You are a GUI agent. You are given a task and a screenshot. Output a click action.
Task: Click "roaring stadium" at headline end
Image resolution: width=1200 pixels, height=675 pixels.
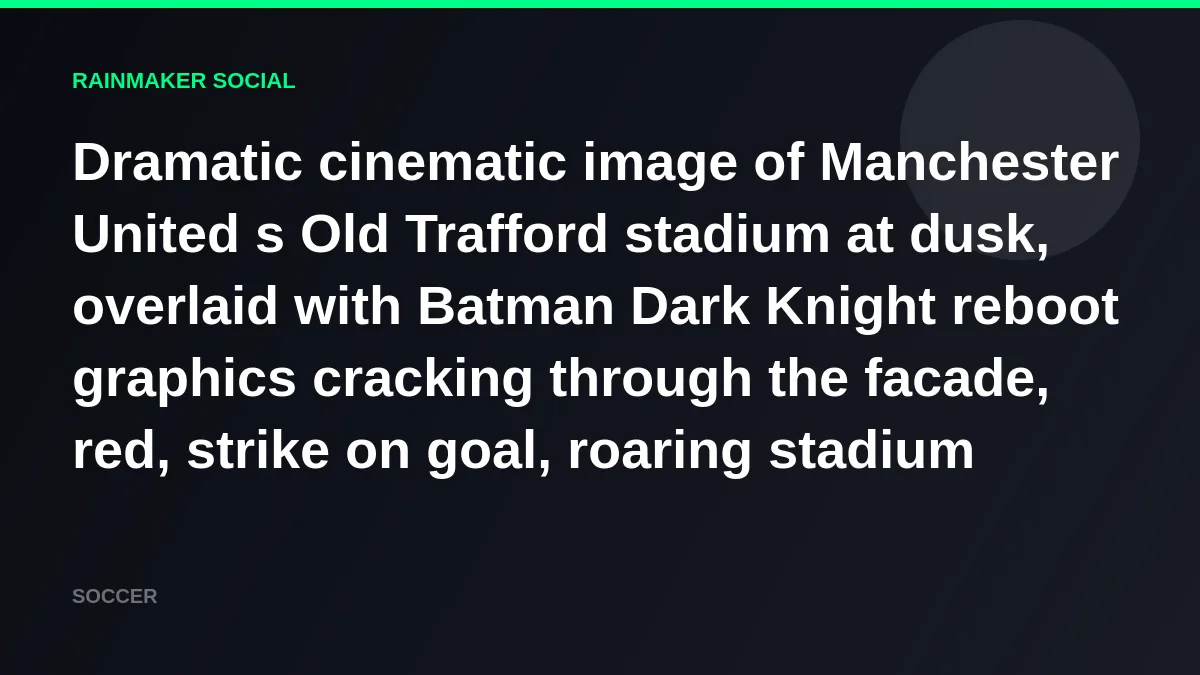[770, 450]
